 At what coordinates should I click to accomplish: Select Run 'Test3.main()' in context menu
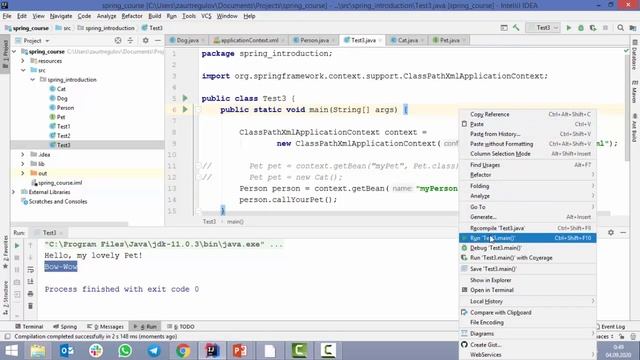click(528, 238)
